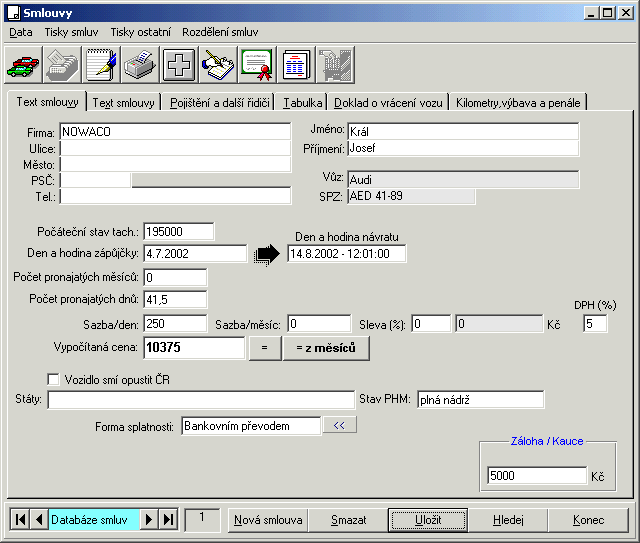This screenshot has width=640, height=543.
Task: Click Forma splatnosti field Bankovním převodem
Action: point(251,426)
